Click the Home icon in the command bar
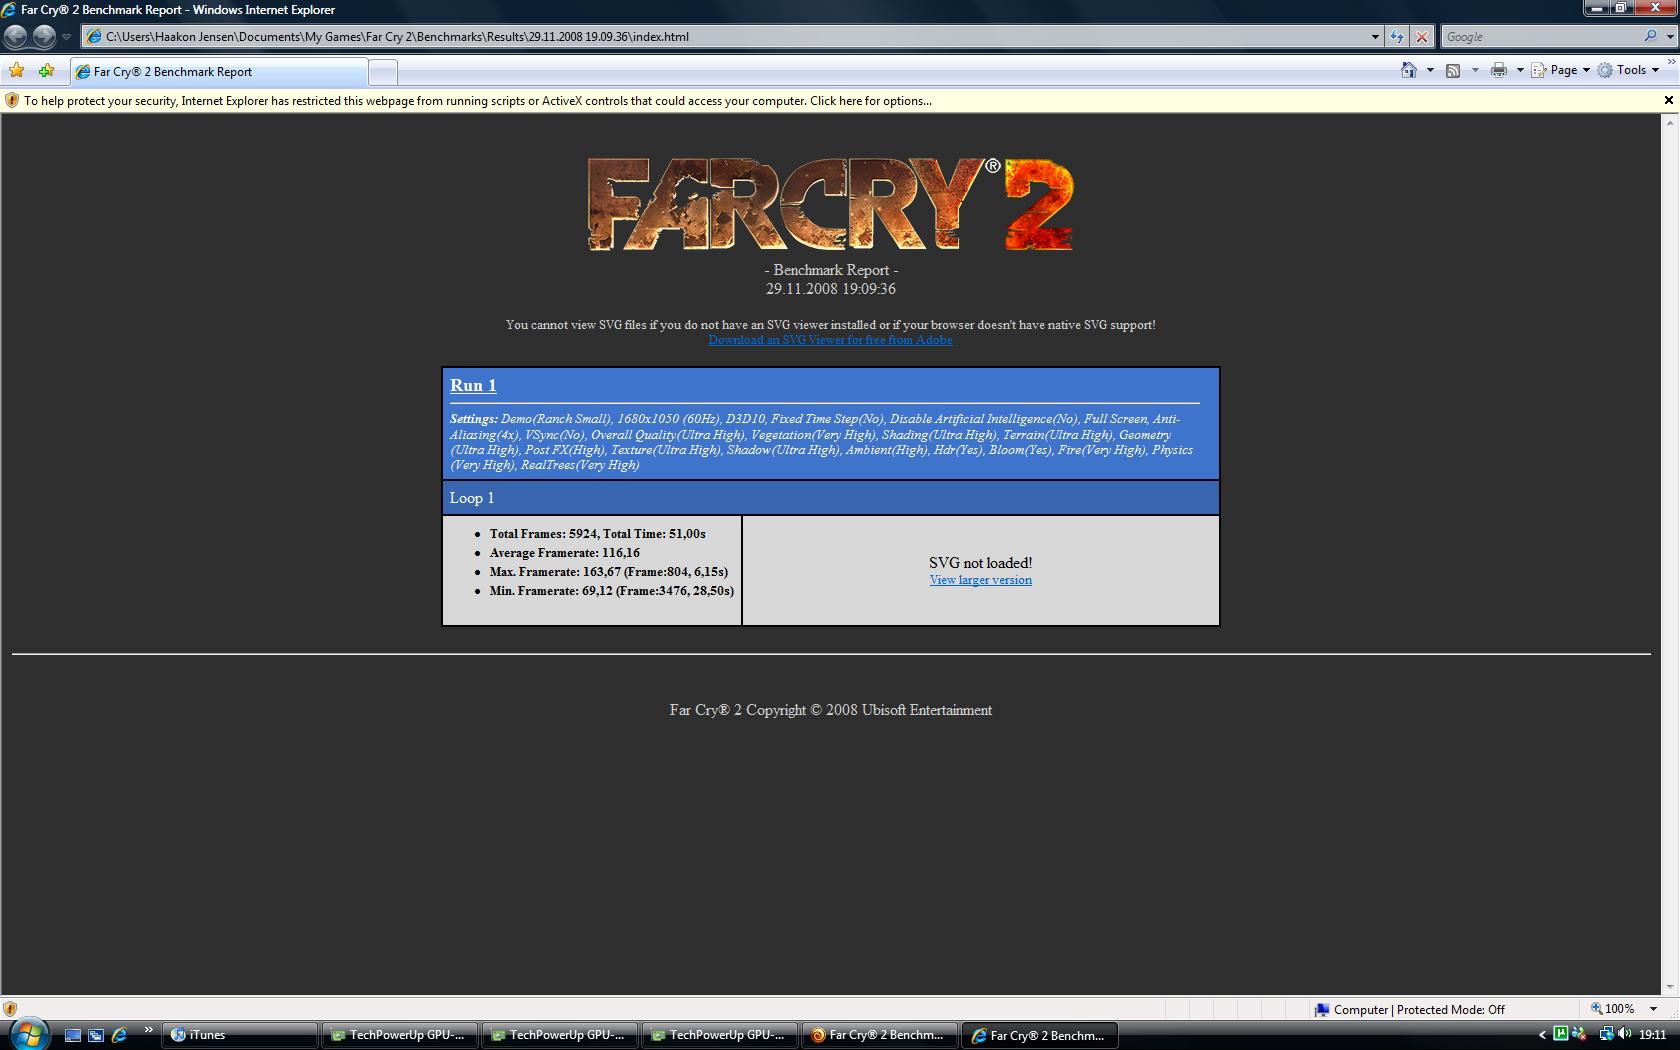The image size is (1680, 1050). pyautogui.click(x=1409, y=70)
